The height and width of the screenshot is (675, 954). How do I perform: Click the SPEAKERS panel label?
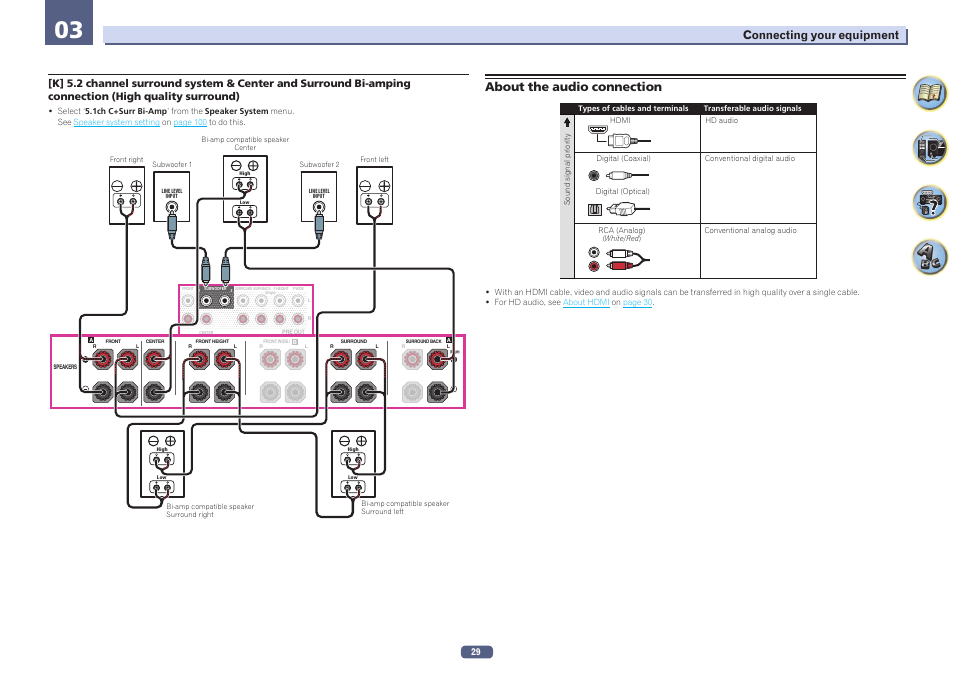pyautogui.click(x=65, y=366)
